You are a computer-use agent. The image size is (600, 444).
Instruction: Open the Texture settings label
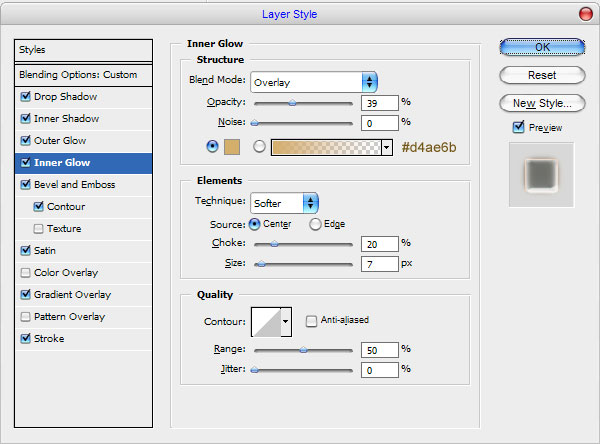click(x=64, y=229)
